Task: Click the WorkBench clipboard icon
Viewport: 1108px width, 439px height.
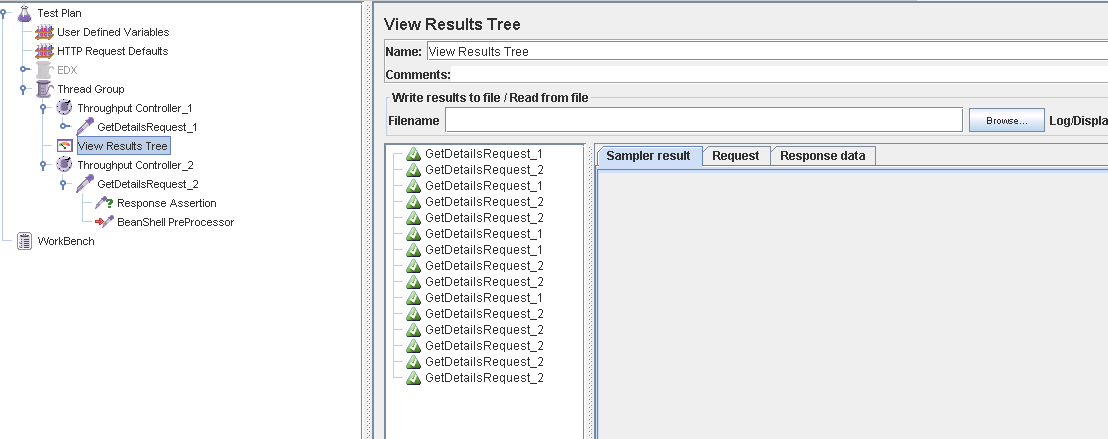Action: click(25, 241)
